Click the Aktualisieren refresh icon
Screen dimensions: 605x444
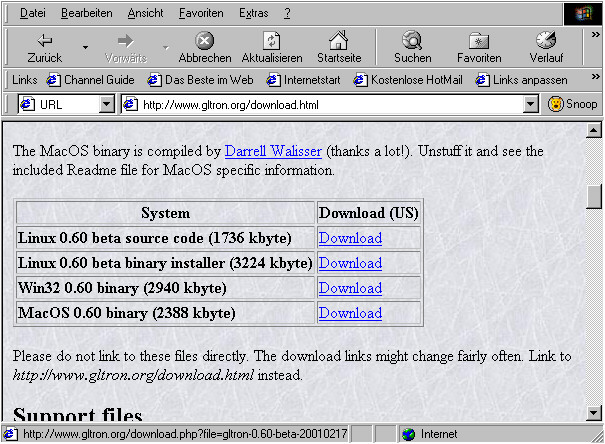click(x=272, y=41)
